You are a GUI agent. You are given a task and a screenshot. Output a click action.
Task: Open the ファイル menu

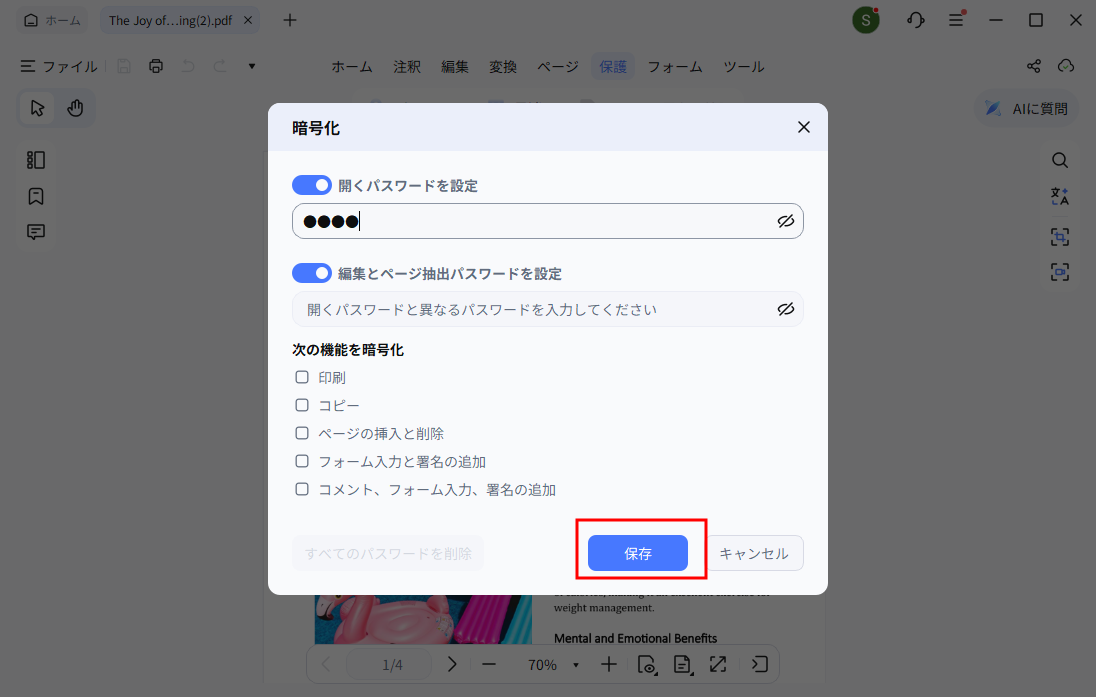pyautogui.click(x=58, y=66)
